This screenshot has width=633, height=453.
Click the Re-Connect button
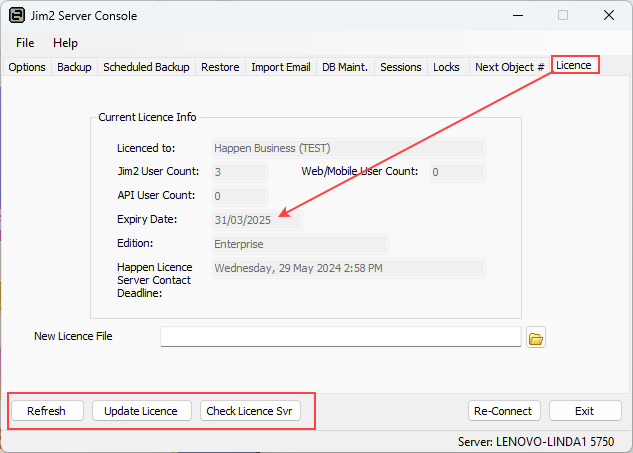coord(503,411)
